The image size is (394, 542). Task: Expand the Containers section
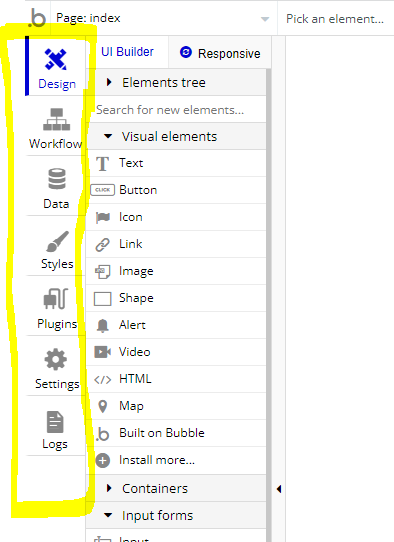click(x=176, y=488)
